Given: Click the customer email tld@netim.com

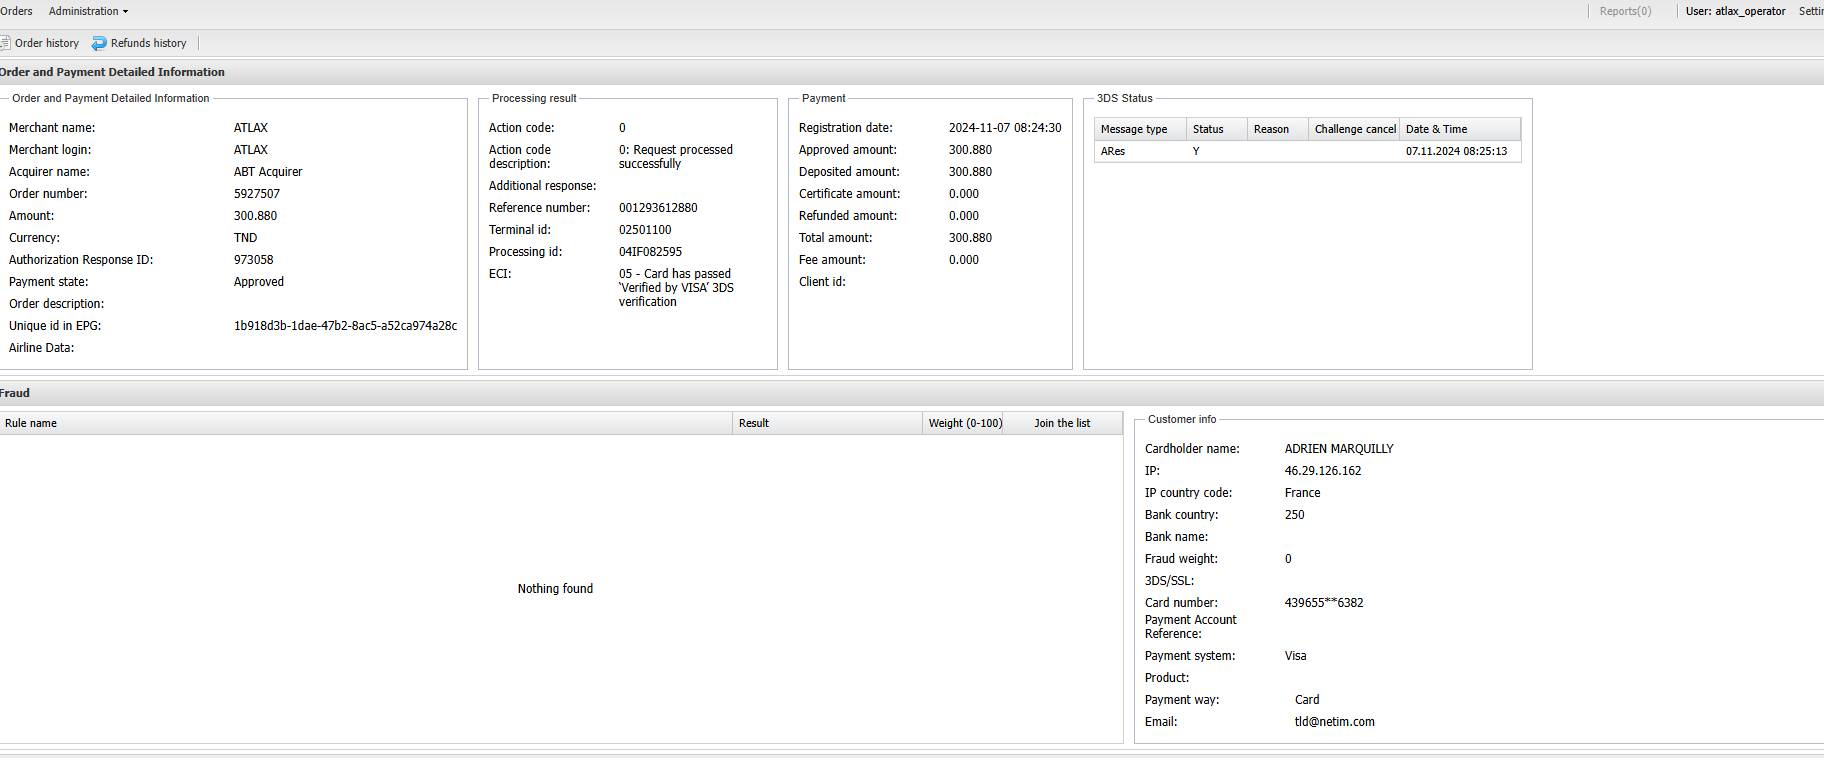Looking at the screenshot, I should [1334, 722].
